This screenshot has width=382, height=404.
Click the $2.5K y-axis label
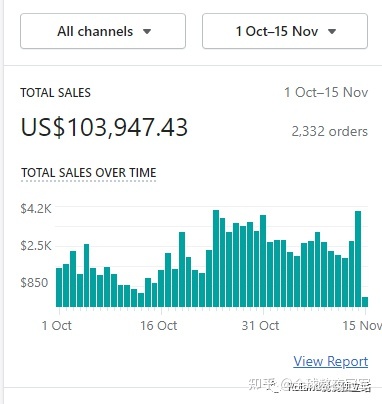pyautogui.click(x=36, y=246)
